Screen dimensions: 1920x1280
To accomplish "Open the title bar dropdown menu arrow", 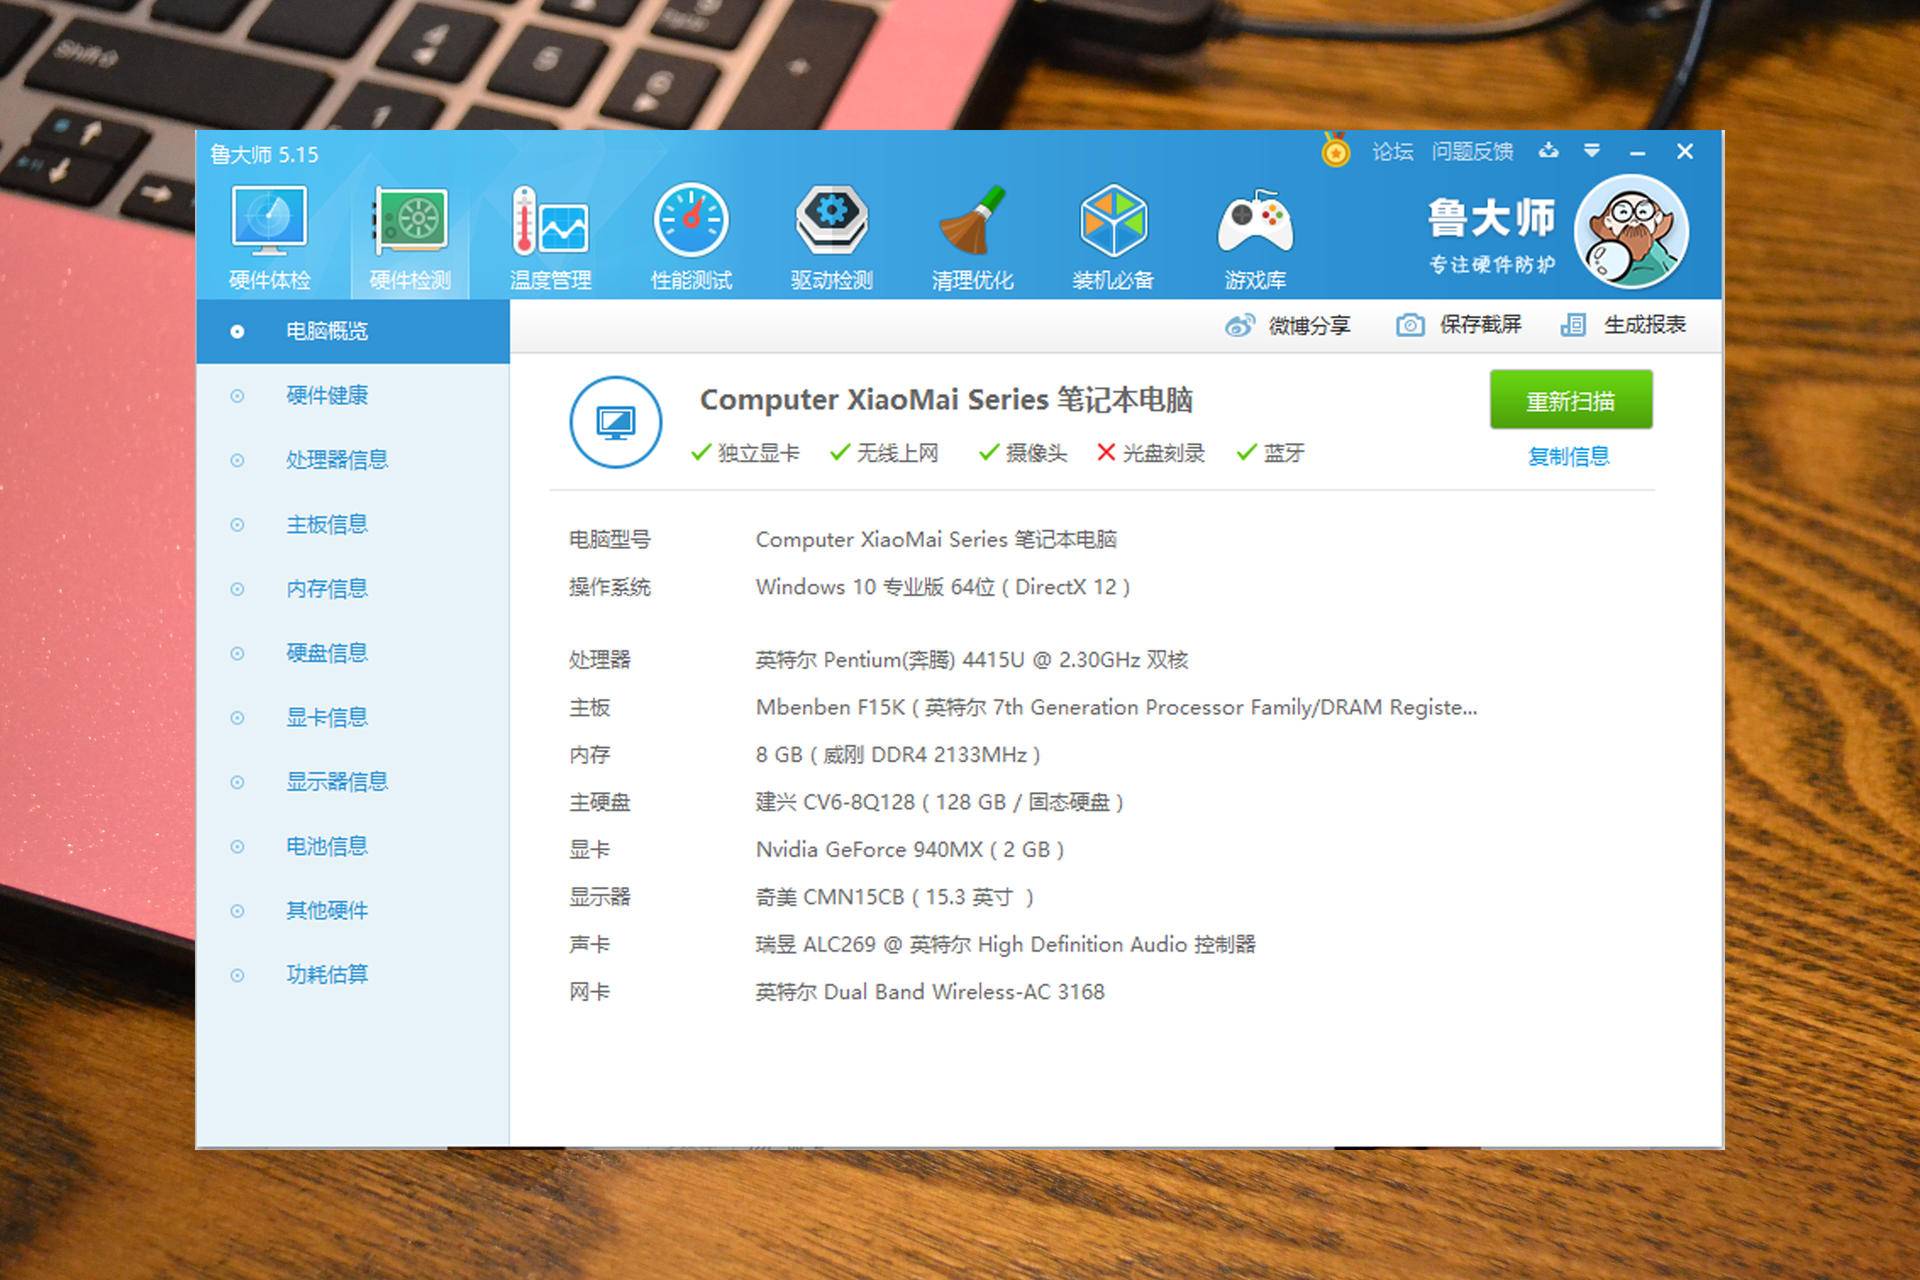I will 1592,151.
